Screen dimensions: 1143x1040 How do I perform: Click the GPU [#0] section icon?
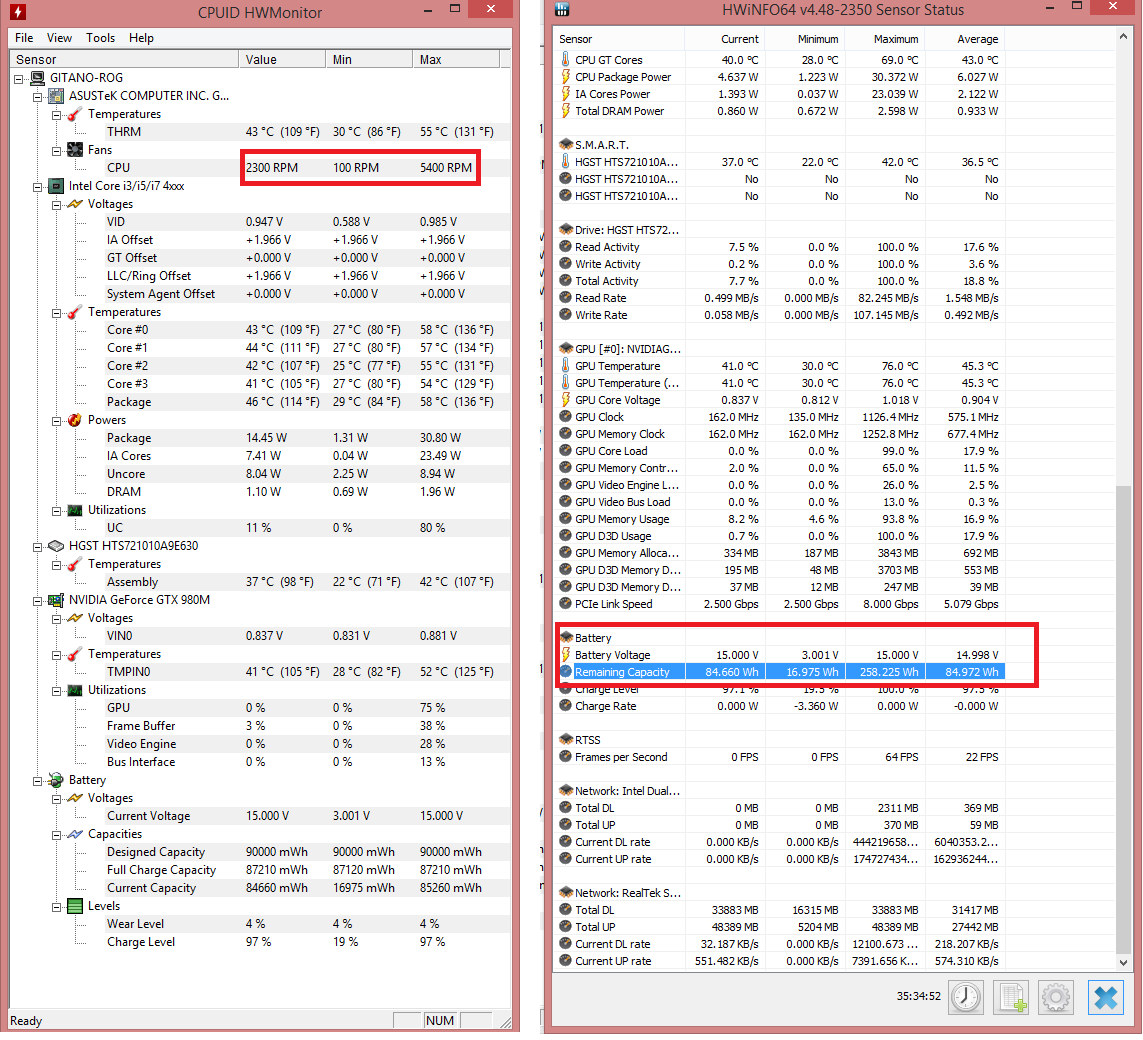click(x=566, y=349)
